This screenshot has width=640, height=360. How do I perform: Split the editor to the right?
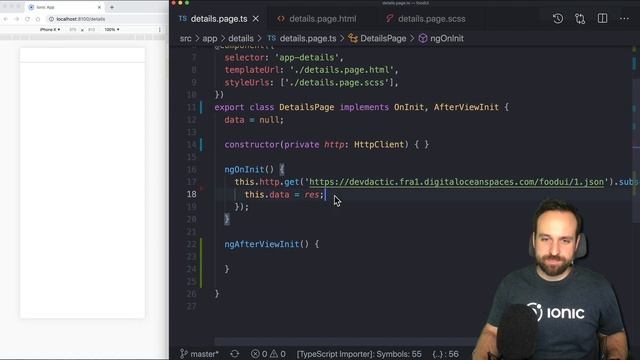(x=602, y=18)
